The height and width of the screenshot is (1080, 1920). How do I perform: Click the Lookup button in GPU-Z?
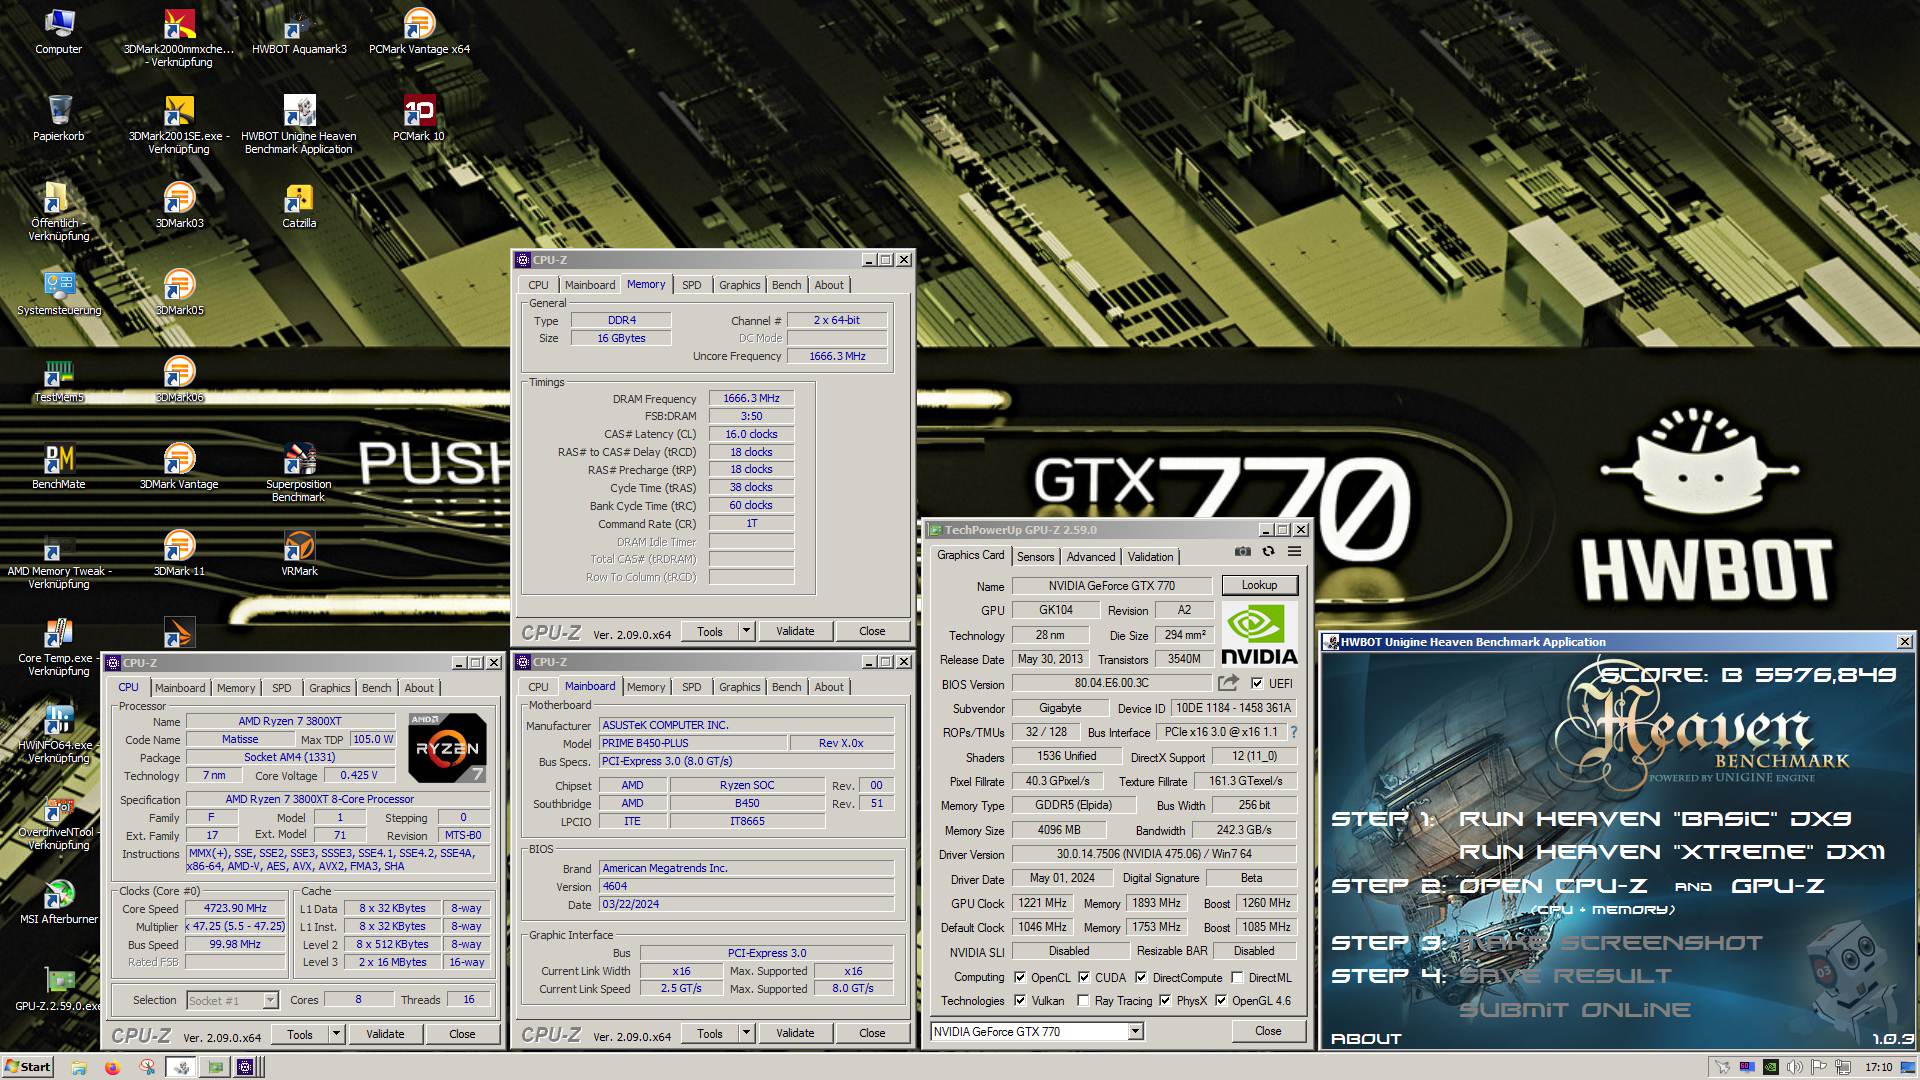[1259, 585]
